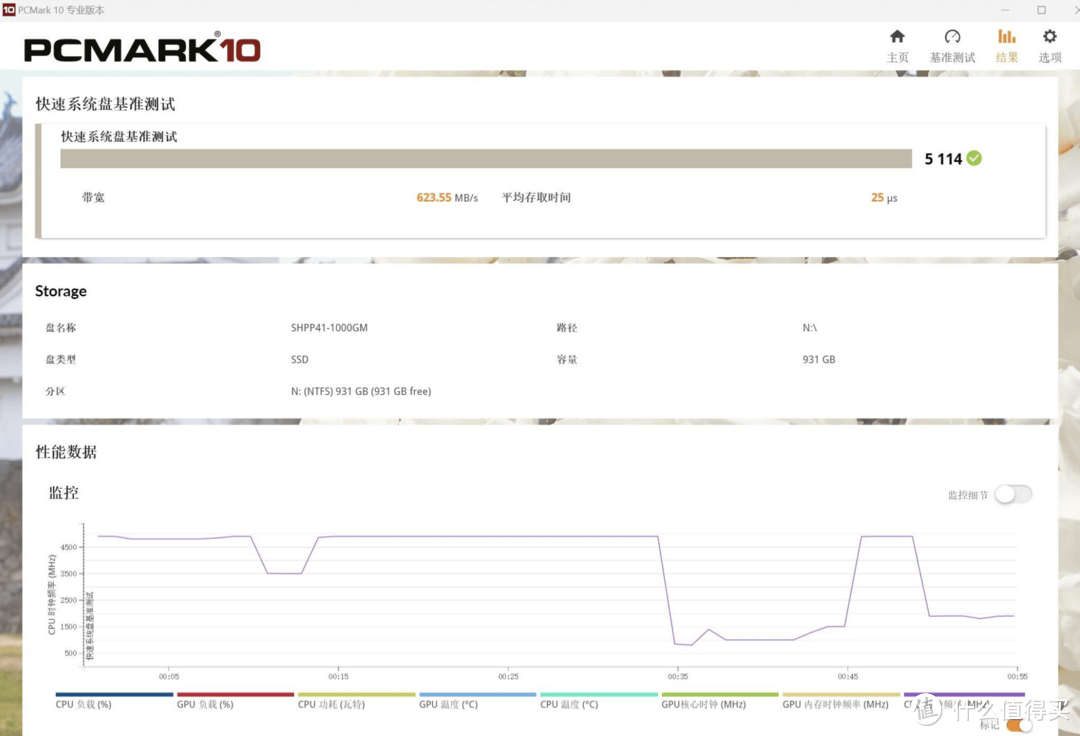Viewport: 1080px width, 736px height.
Task: Toggle CPU 温度 (°C) legend series
Action: (x=569, y=704)
